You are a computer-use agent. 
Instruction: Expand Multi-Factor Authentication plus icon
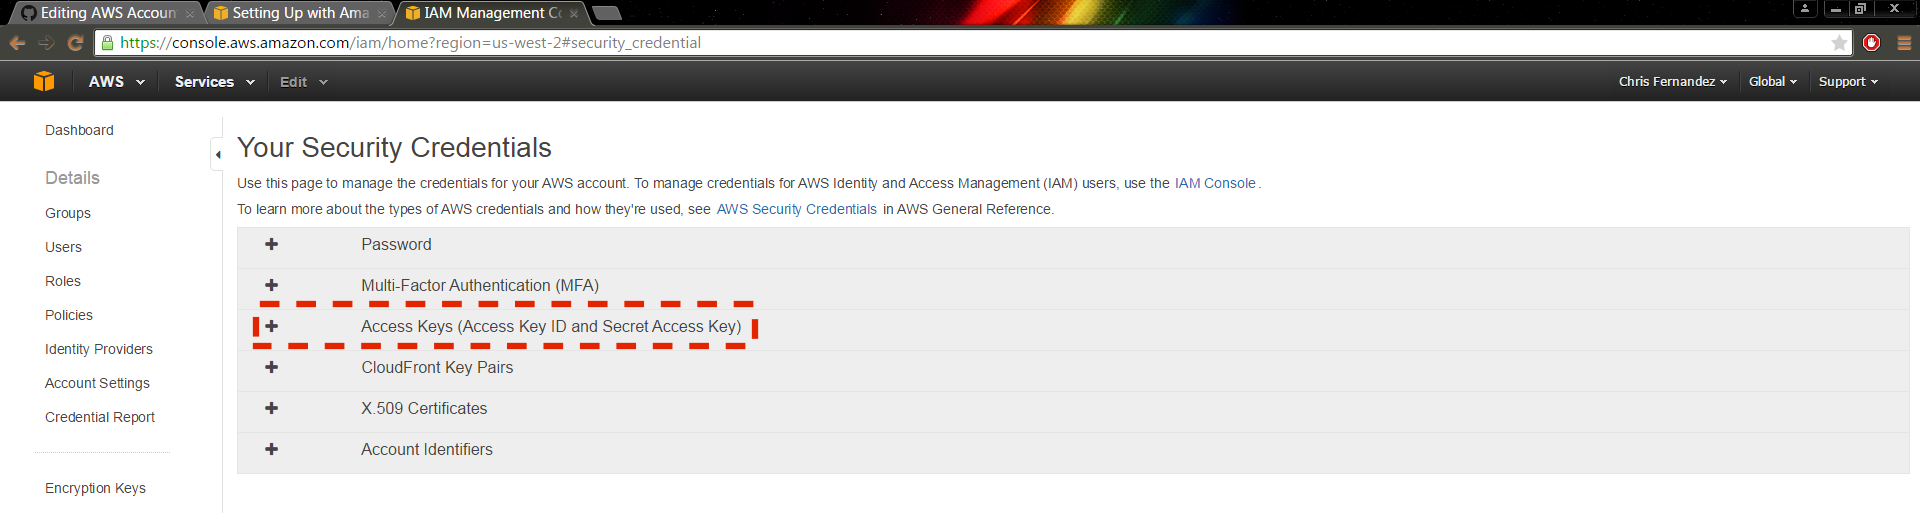[271, 286]
